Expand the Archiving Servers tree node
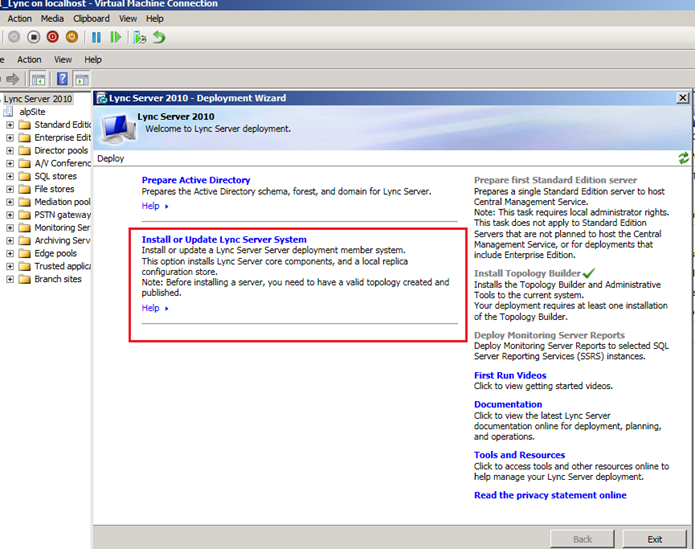 point(10,241)
